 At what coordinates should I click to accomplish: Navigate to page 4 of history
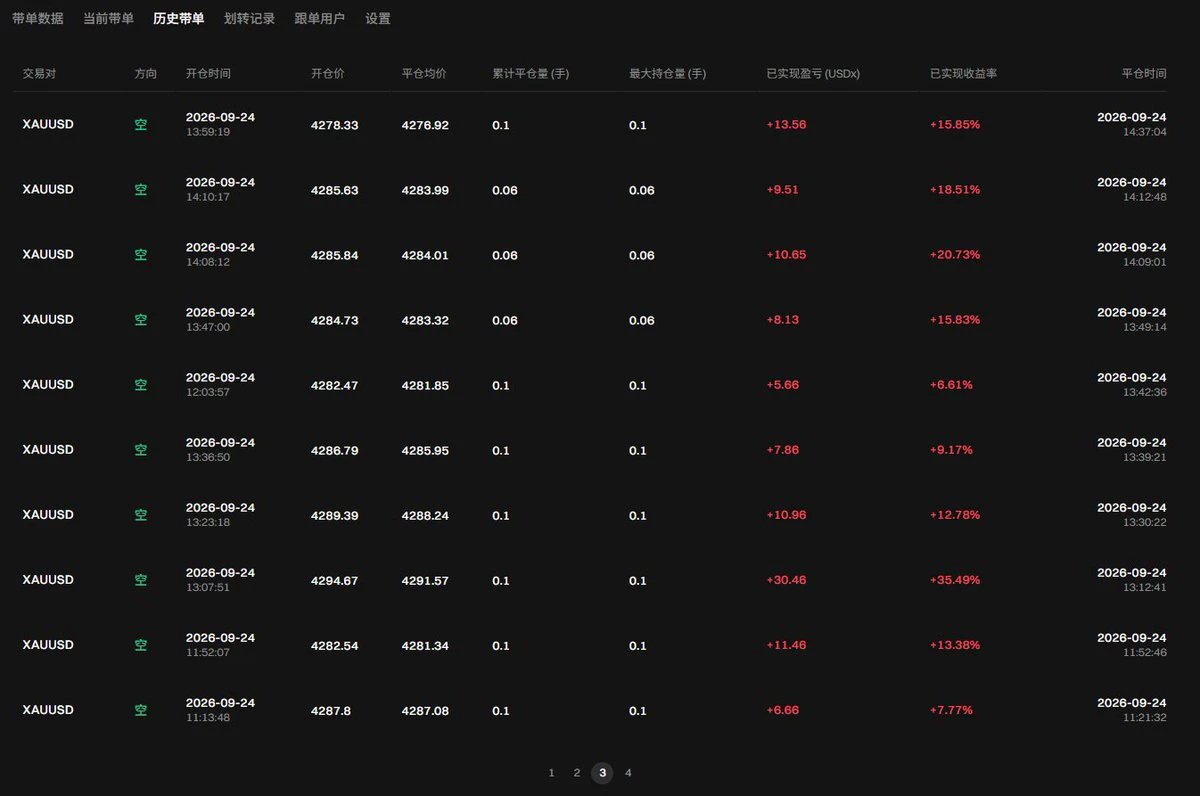[628, 773]
